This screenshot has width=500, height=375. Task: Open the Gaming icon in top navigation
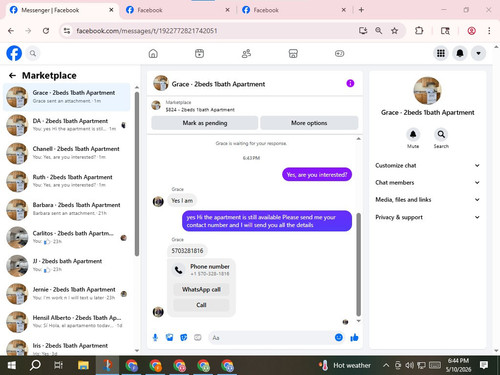[339, 53]
